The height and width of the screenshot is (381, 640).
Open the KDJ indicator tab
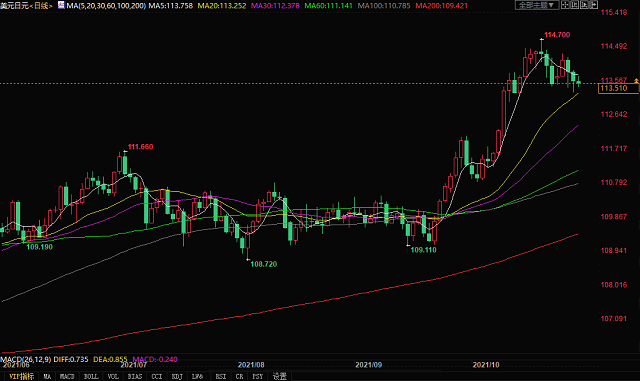tap(177, 377)
